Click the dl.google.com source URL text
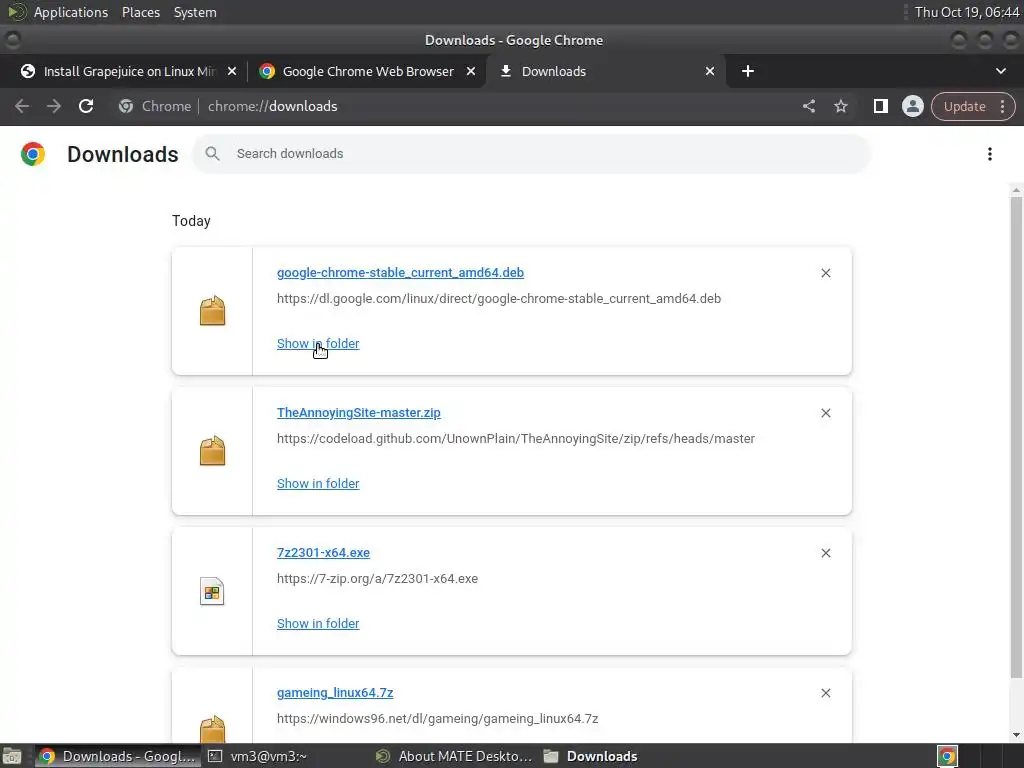Viewport: 1024px width, 768px height. pyautogui.click(x=499, y=298)
